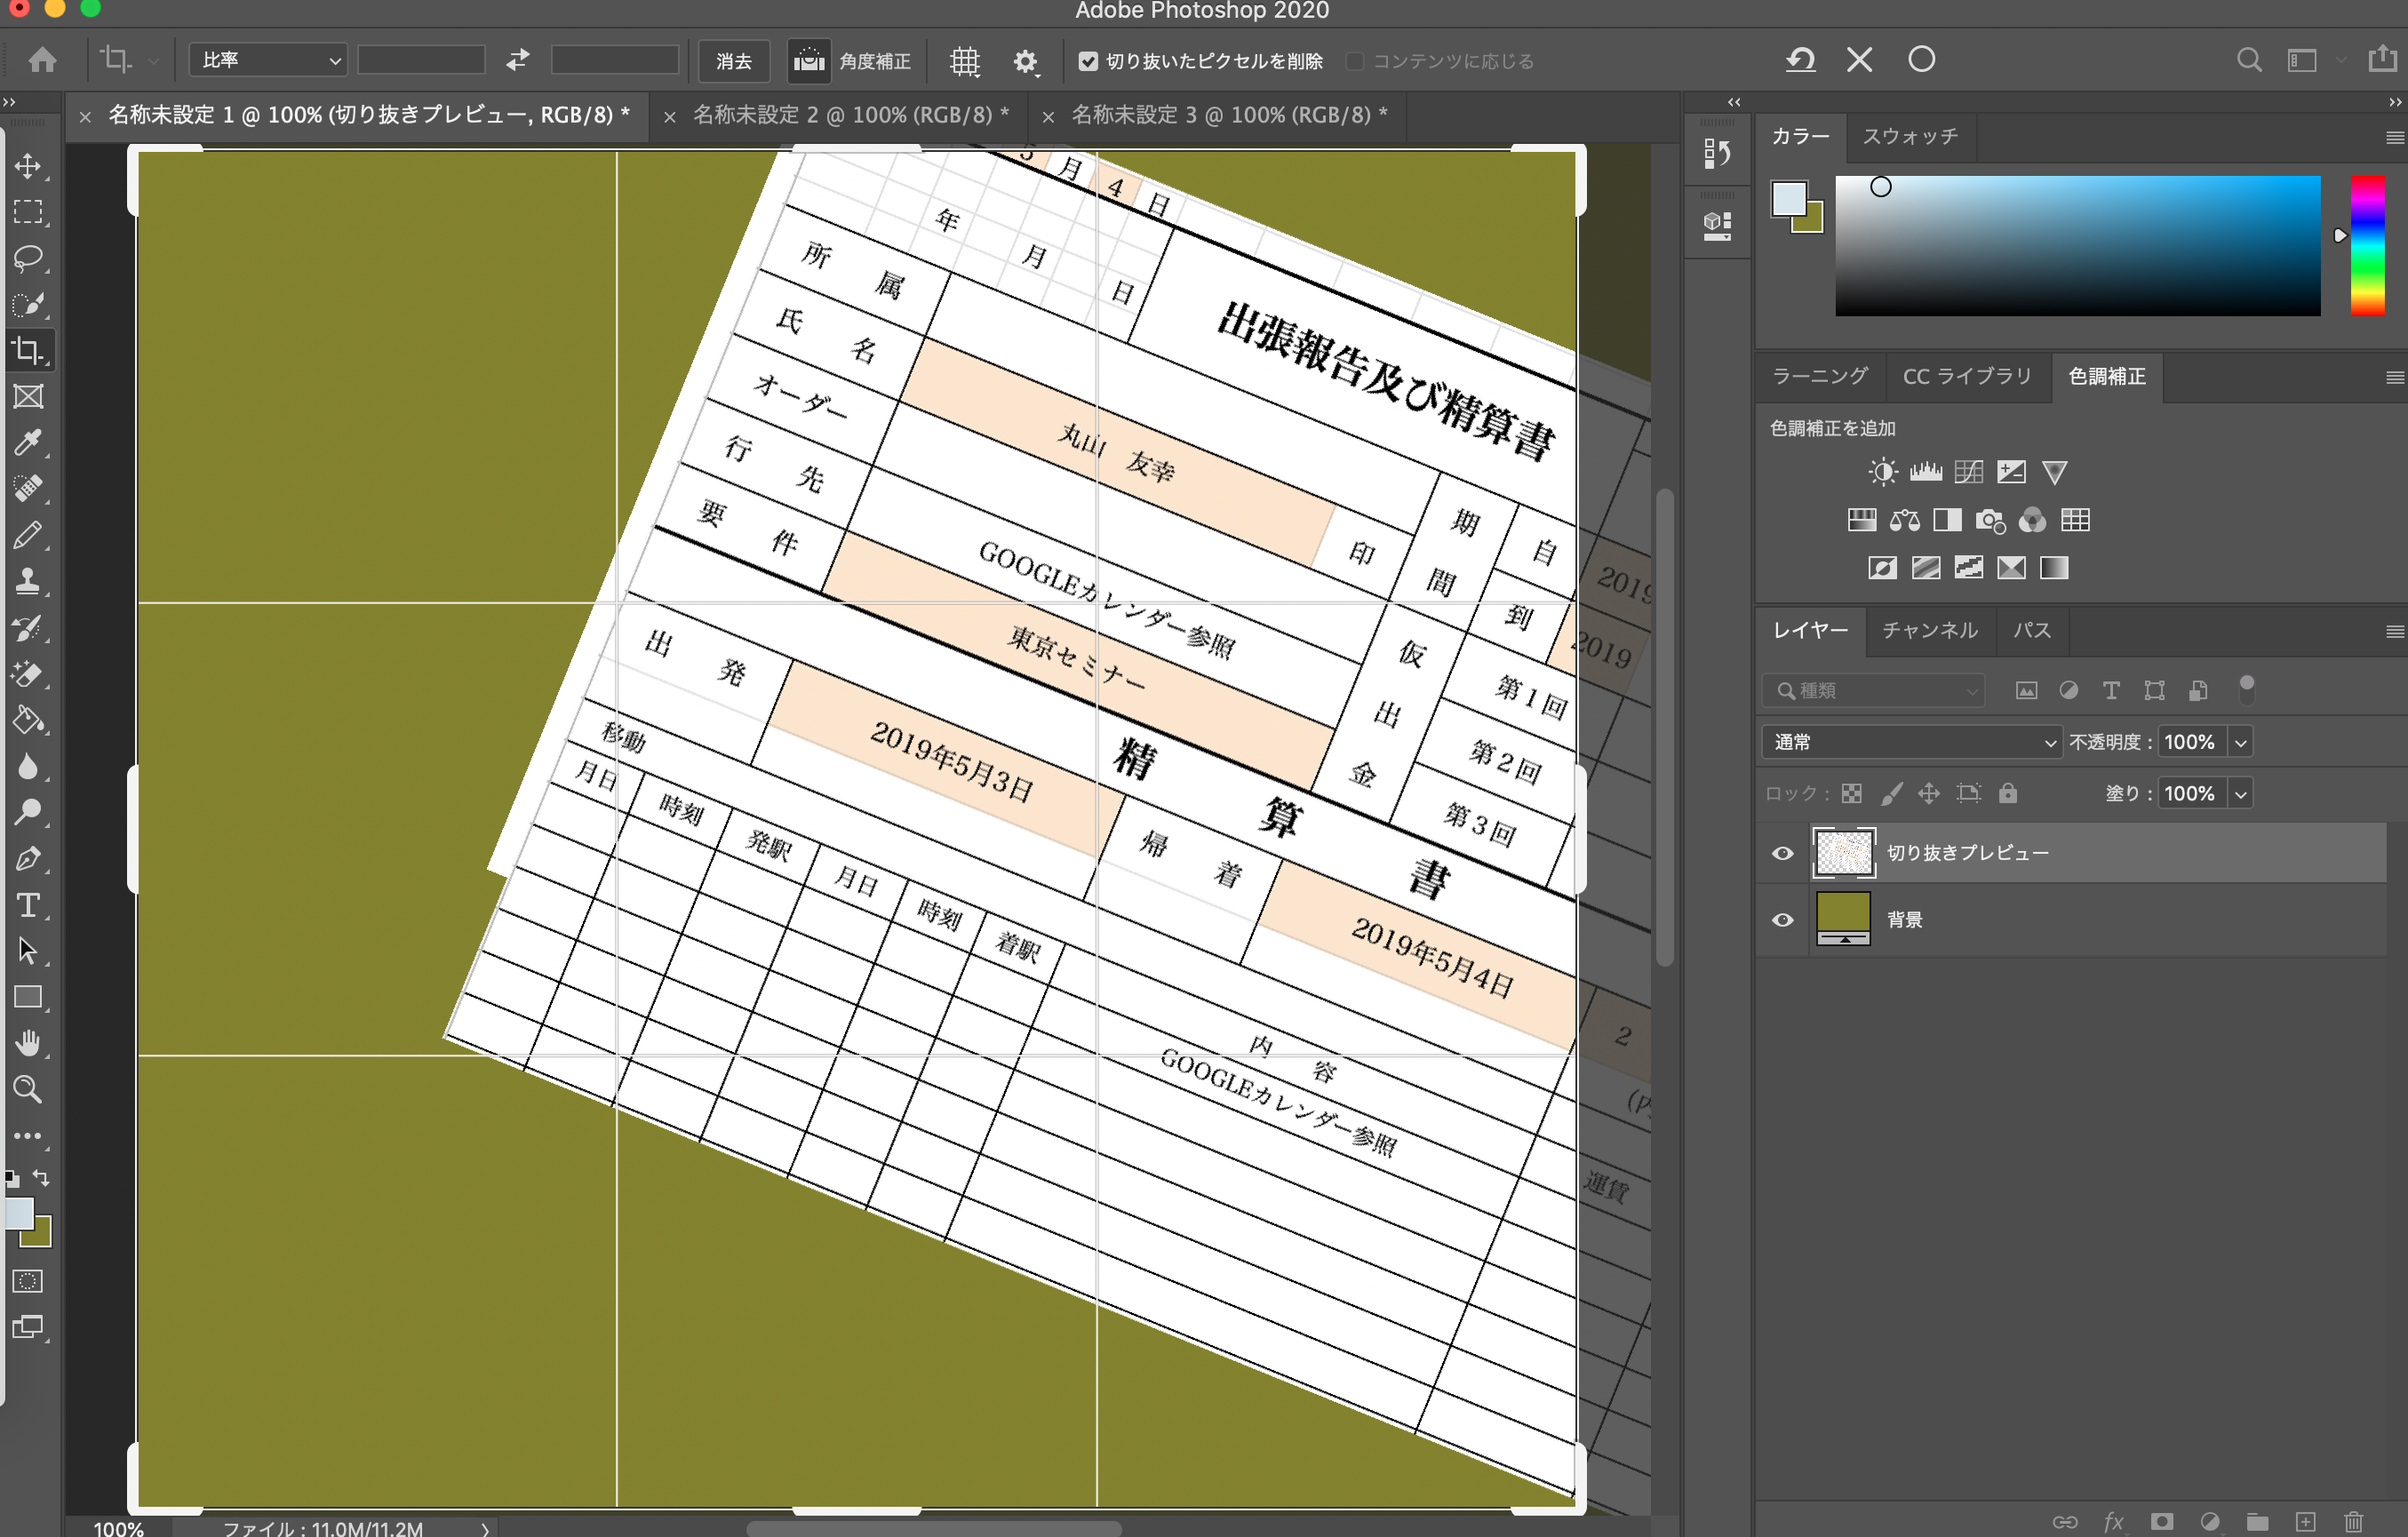Viewport: 2408px width, 1537px height.
Task: Click the 消去 clear button
Action: click(x=734, y=61)
